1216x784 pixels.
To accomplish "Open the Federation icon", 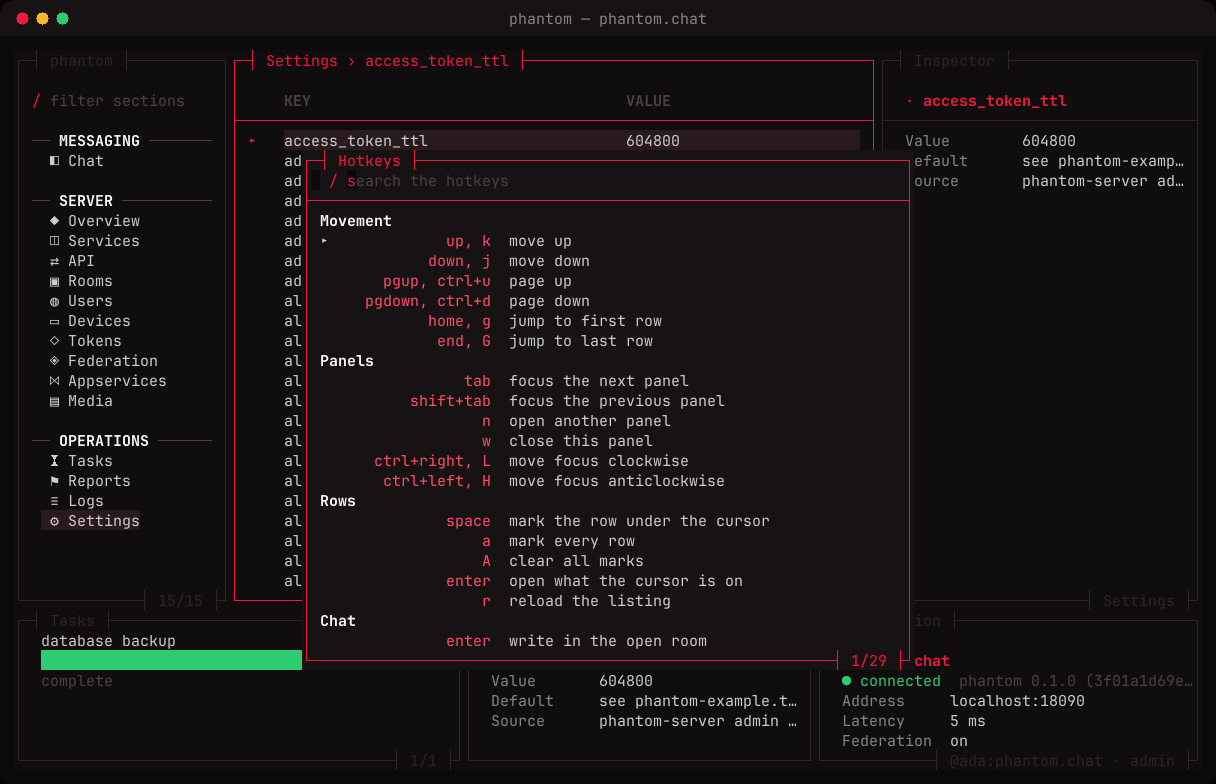I will click(x=54, y=361).
